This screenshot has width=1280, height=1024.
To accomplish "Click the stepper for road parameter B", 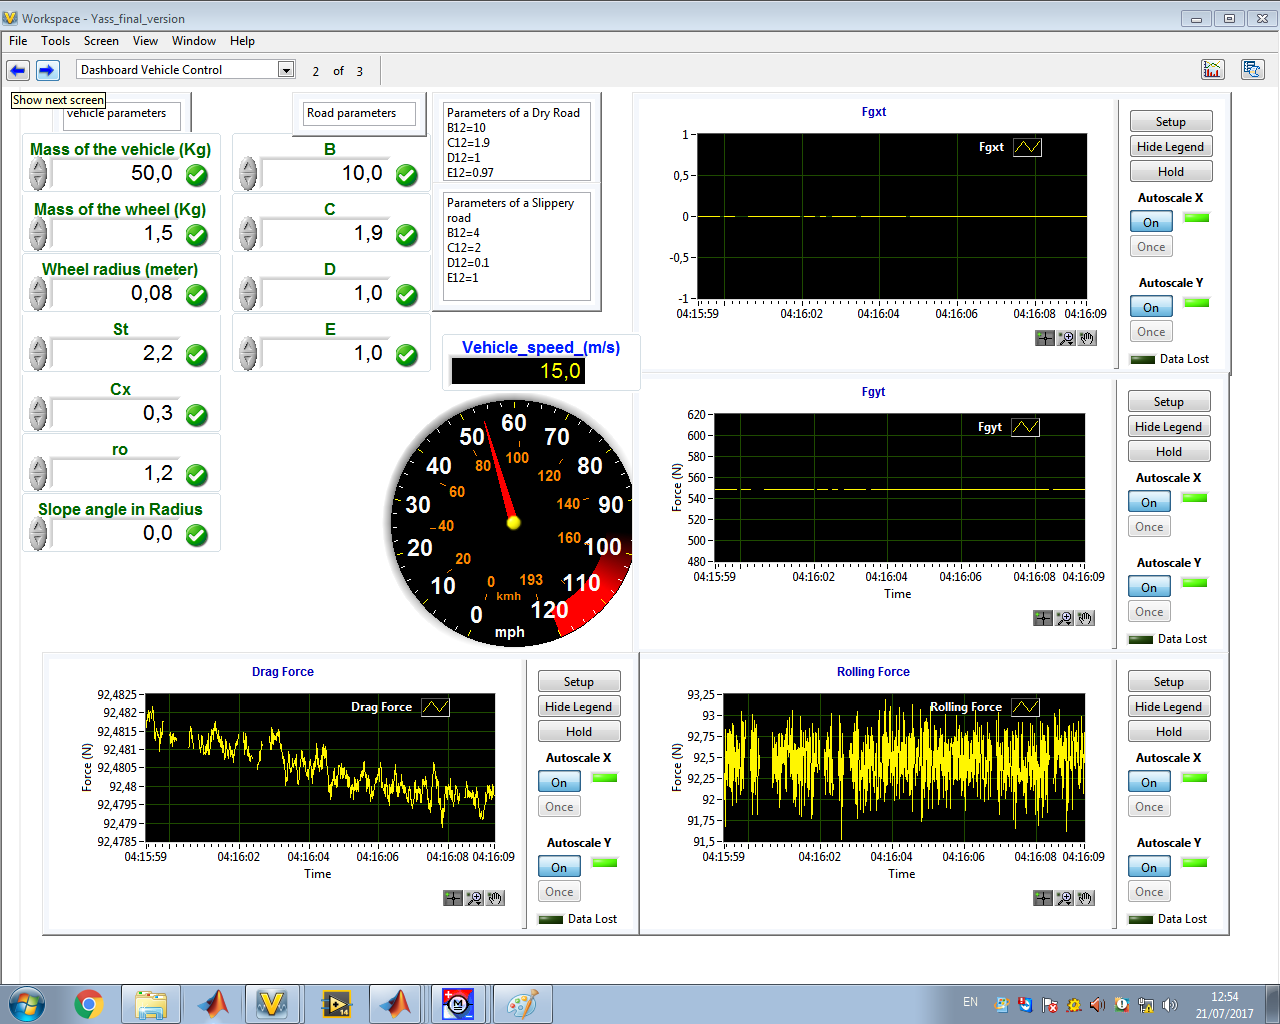I will [248, 174].
